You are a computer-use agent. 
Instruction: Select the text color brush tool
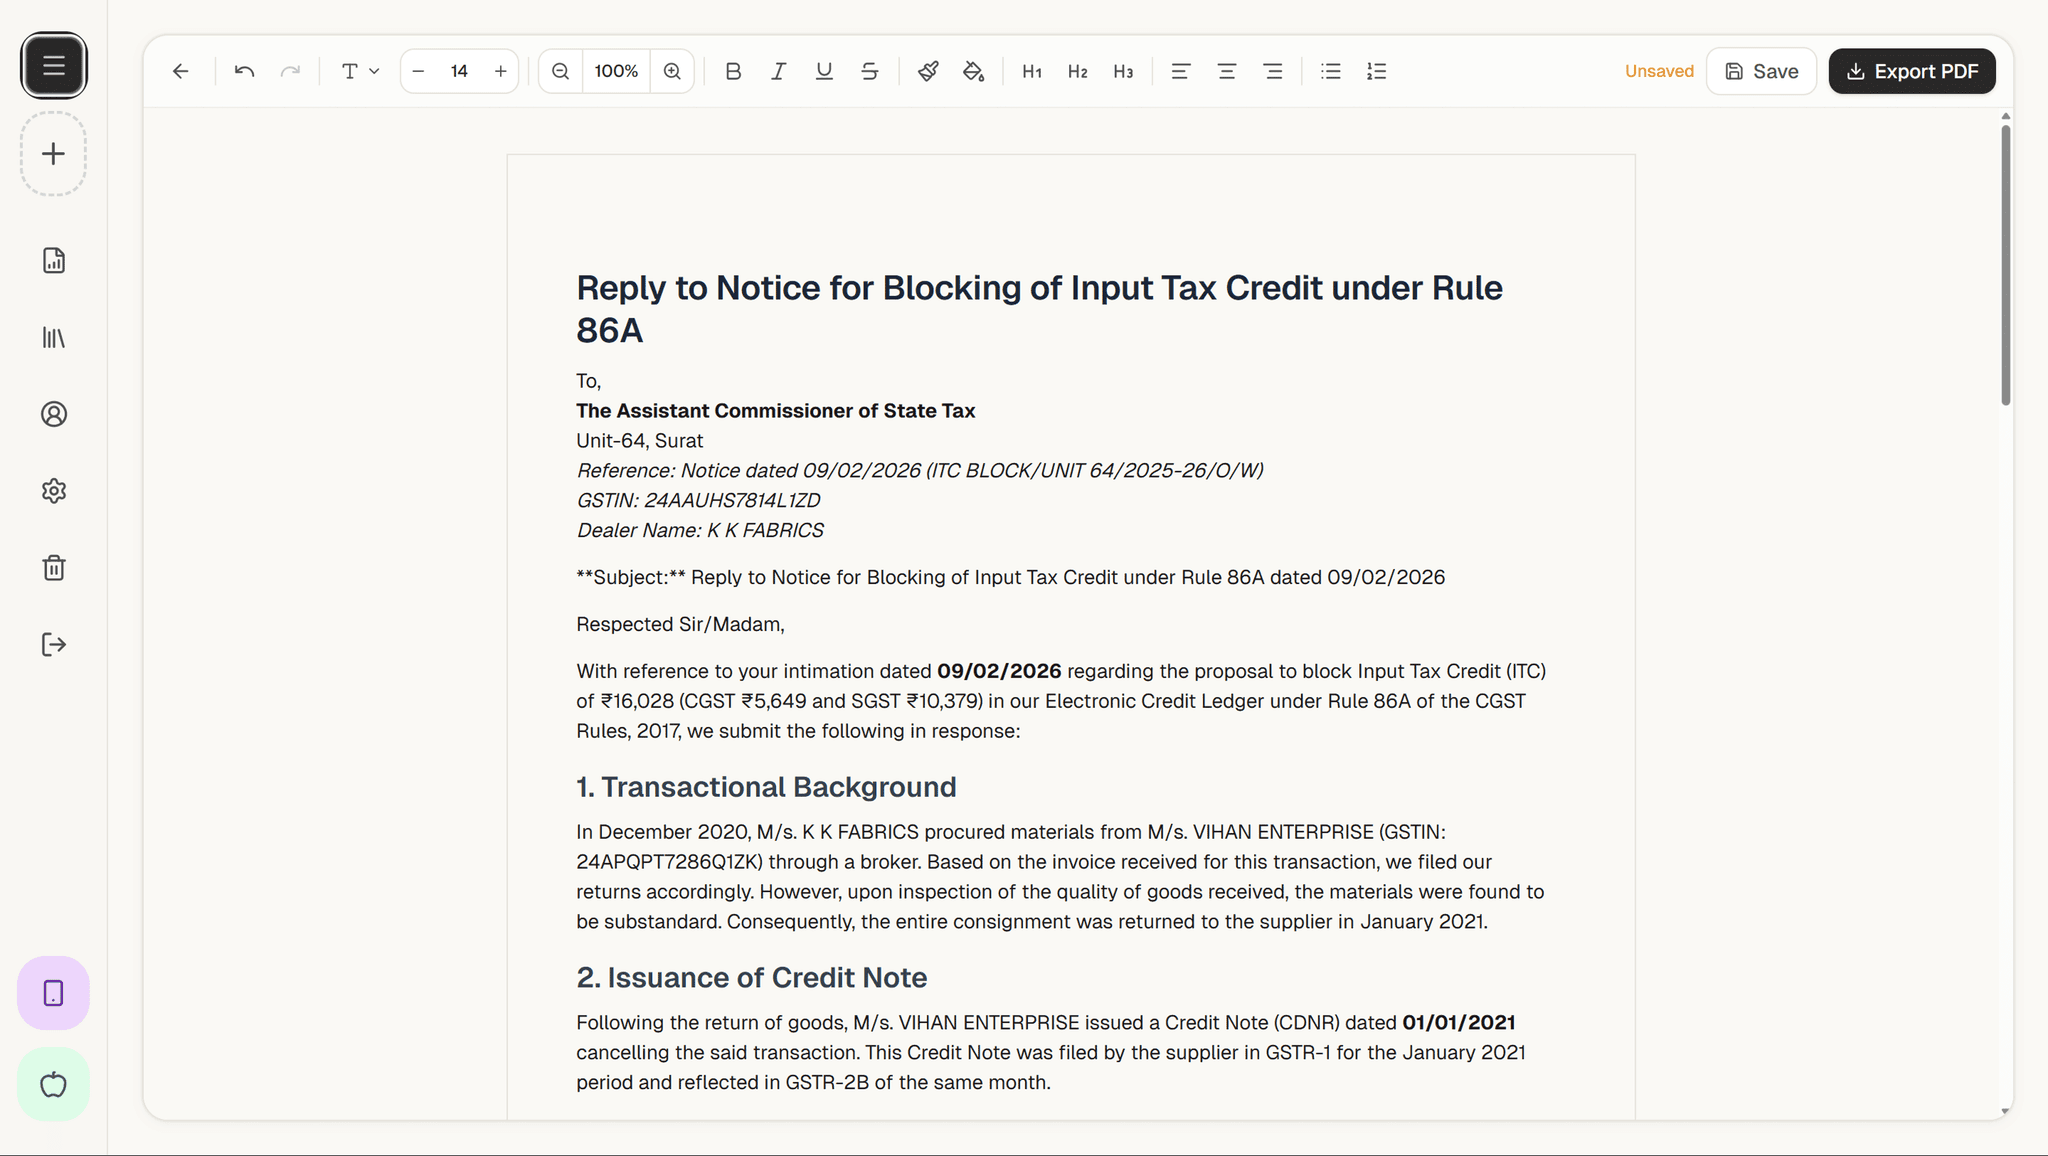point(928,71)
